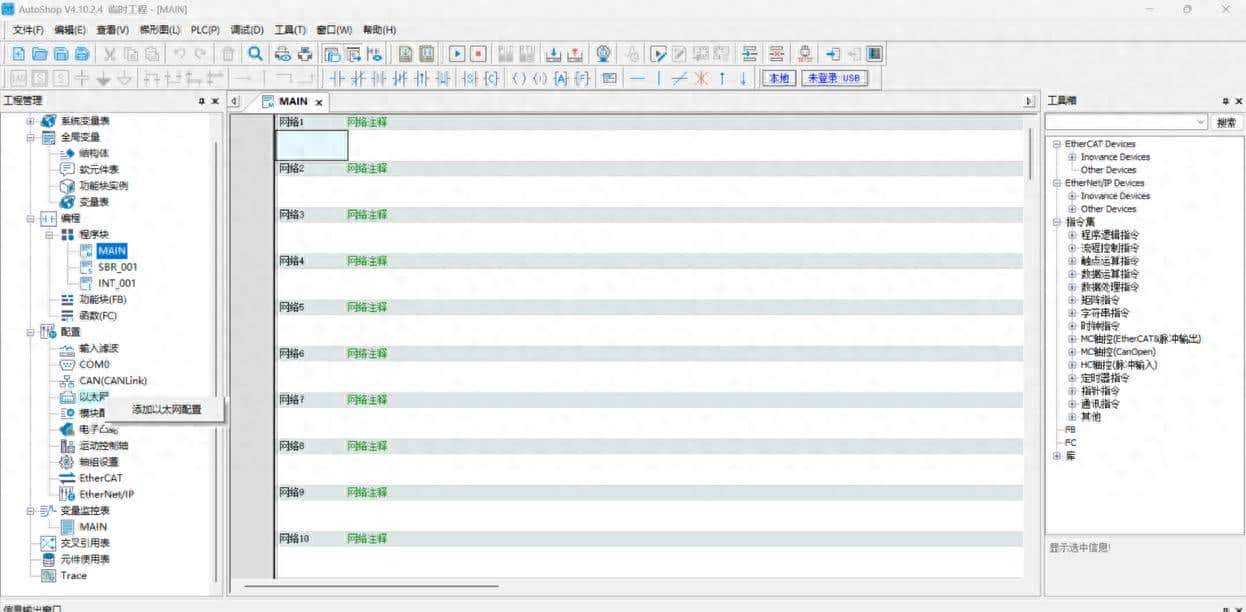Expand the 程序逻辑指令 toolbox category
Viewport: 1246px width, 612px height.
point(1072,235)
